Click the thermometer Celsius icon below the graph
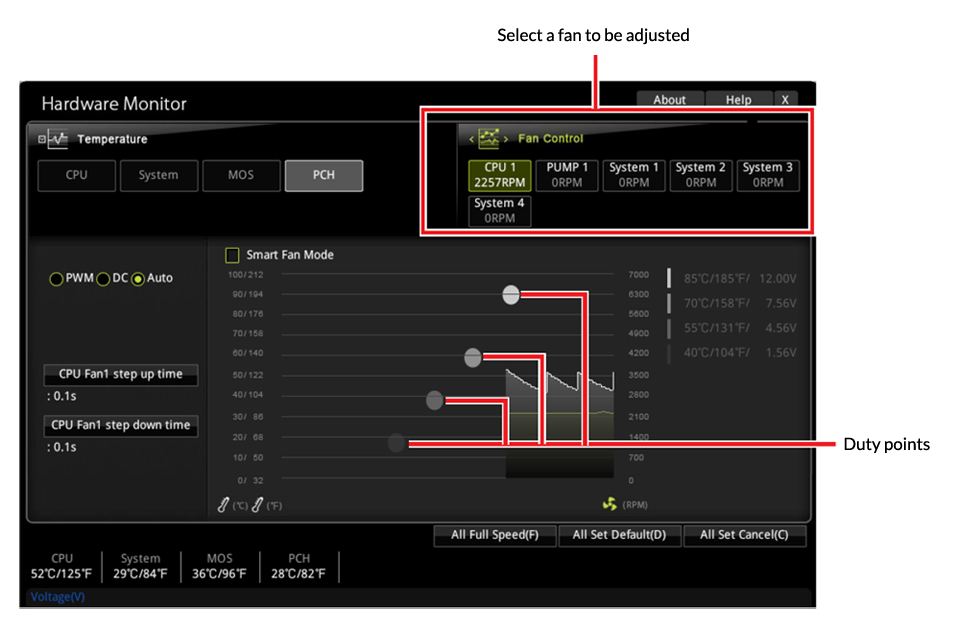The image size is (960, 634). pos(221,504)
